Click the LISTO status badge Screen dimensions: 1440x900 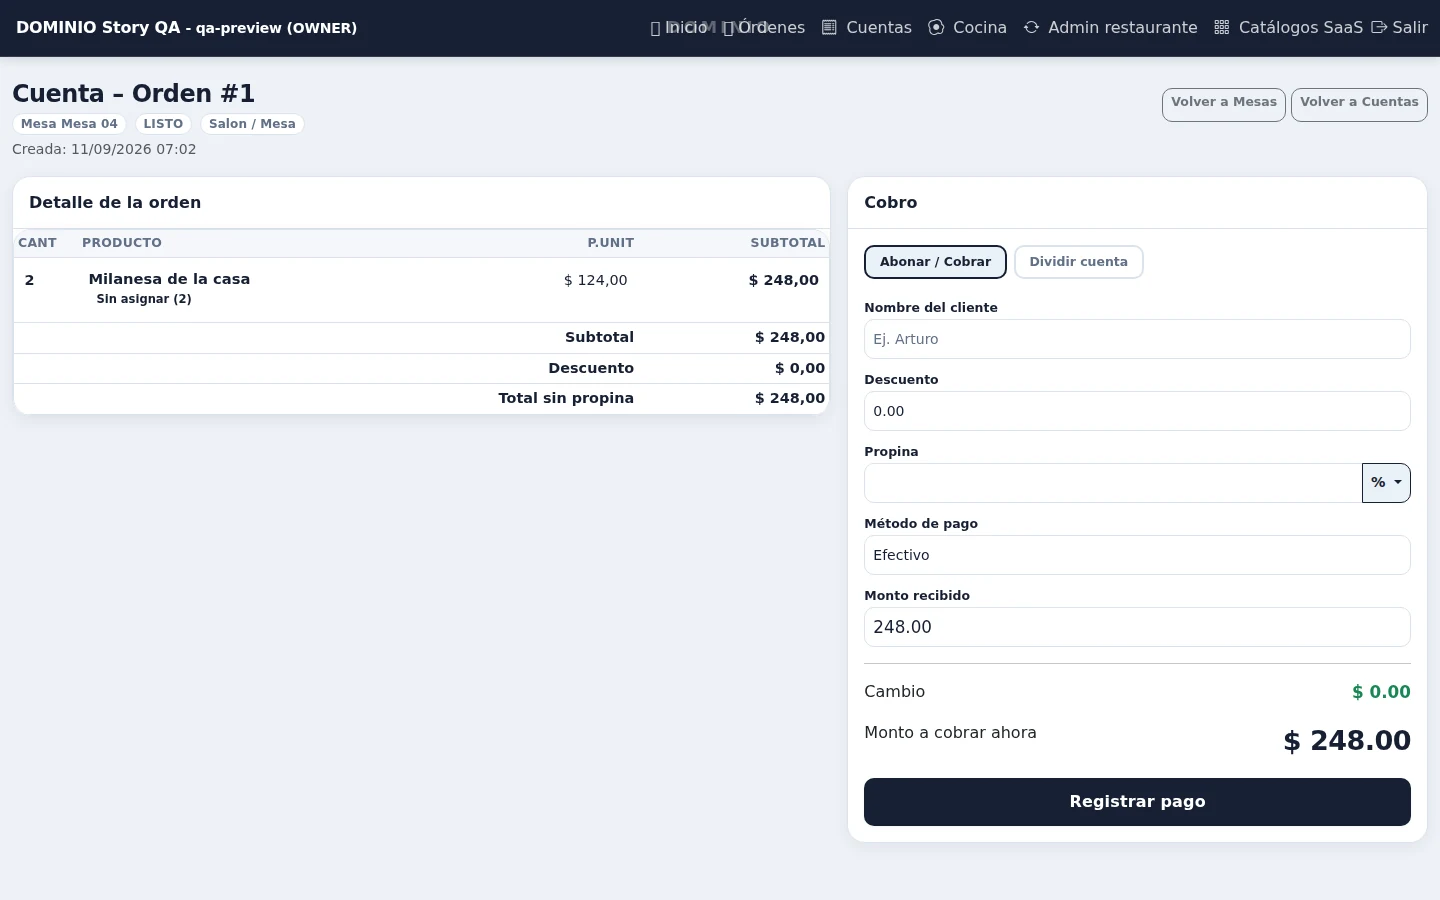click(x=163, y=124)
